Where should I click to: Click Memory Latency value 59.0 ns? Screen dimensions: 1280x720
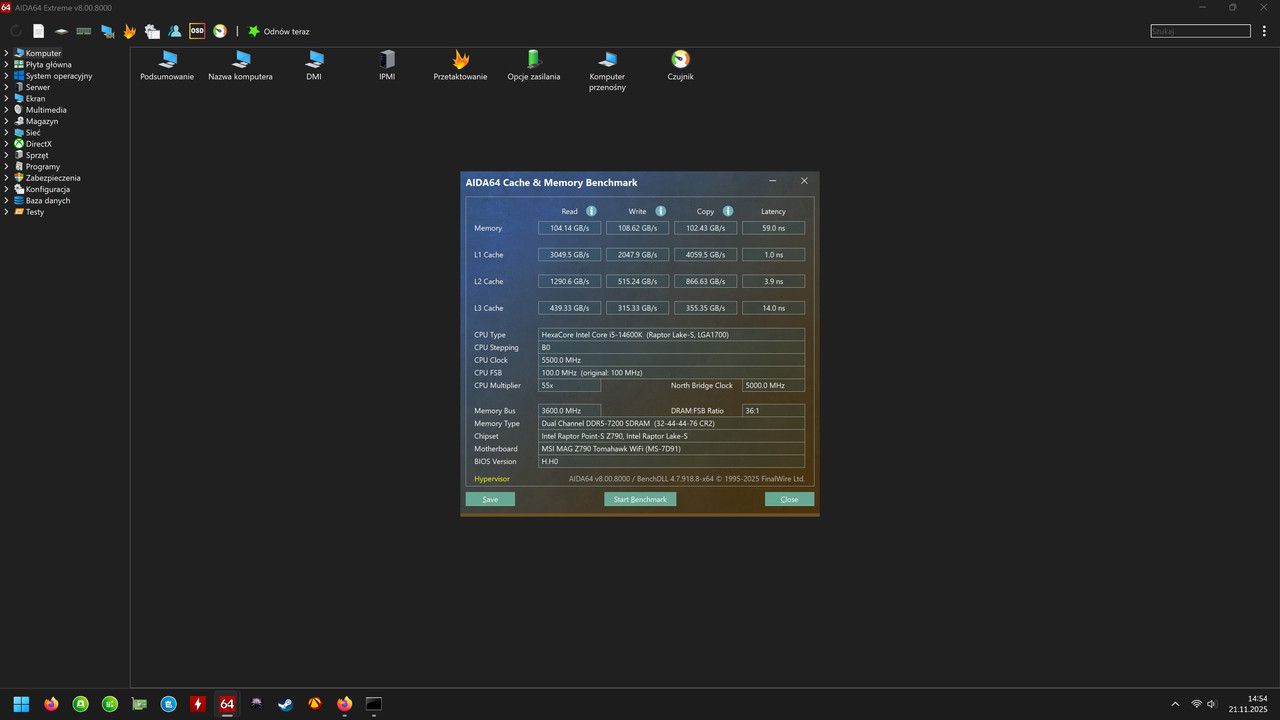[773, 228]
